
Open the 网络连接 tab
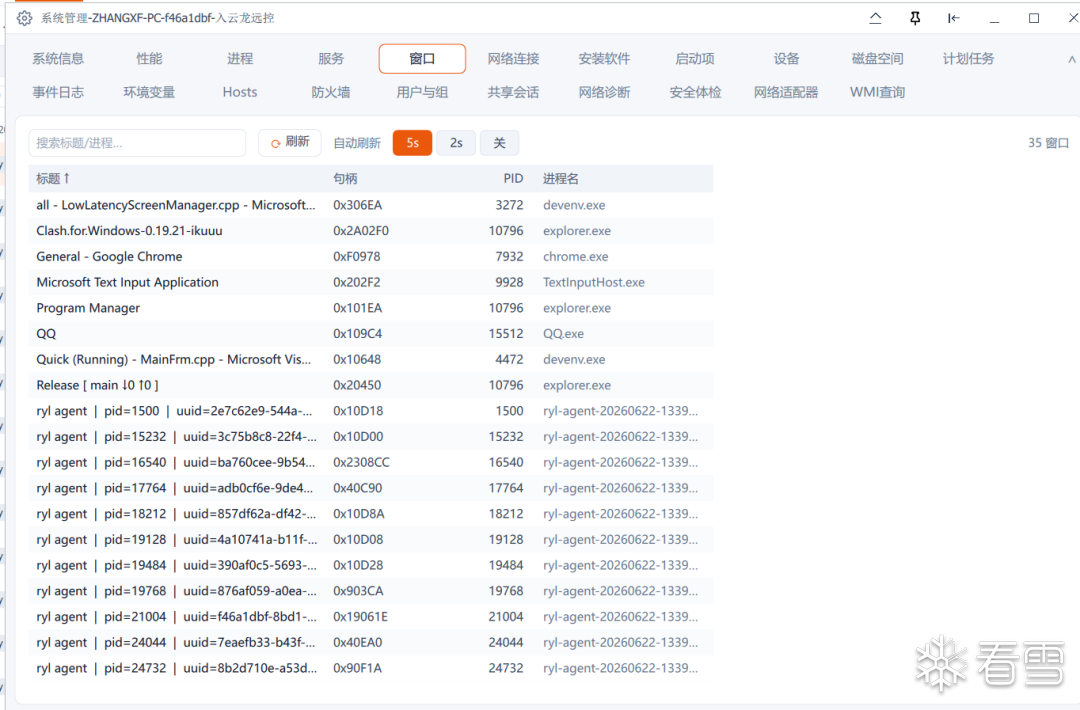[513, 59]
